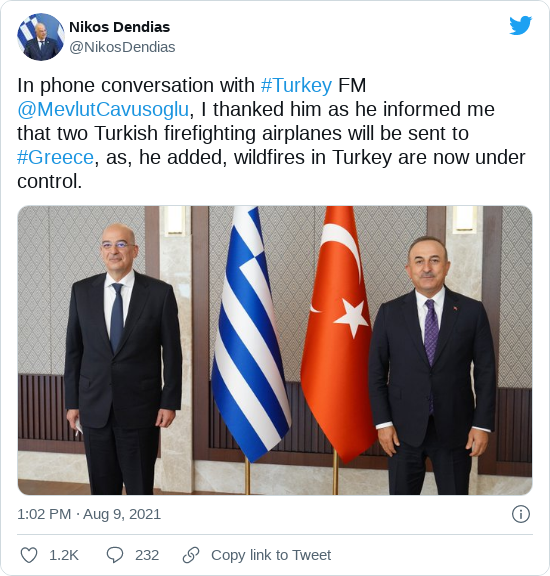Screen dimensions: 550x576
Task: Open the @NikosDendias handle
Action: 122,47
